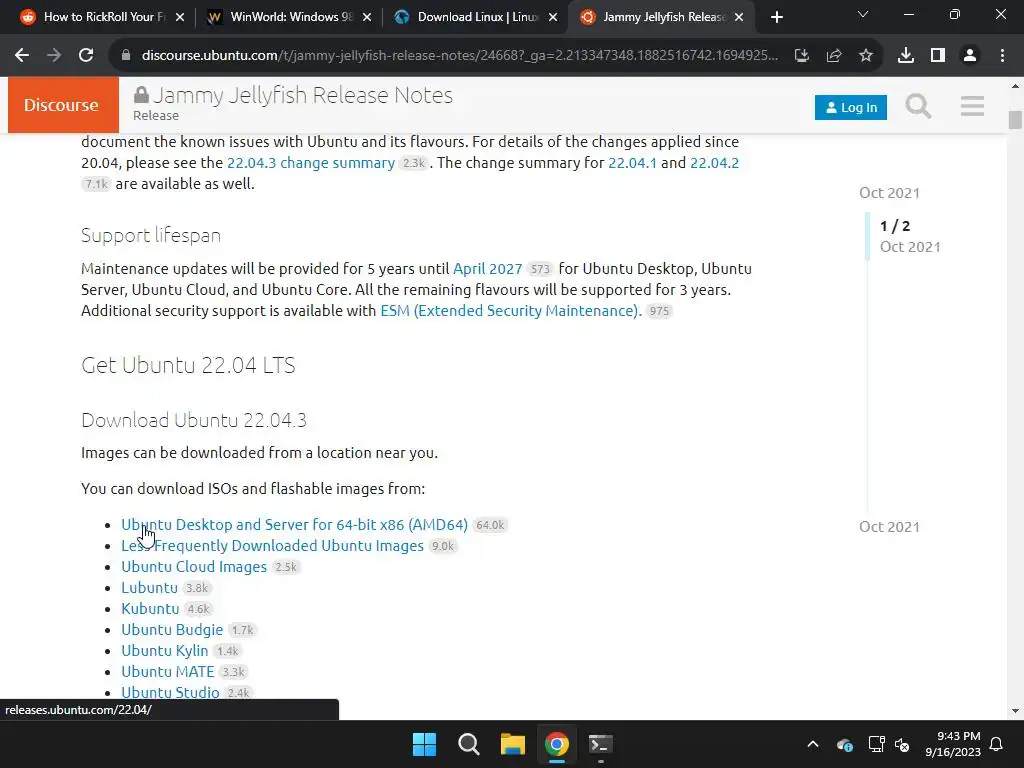Open the Ubuntu Cloud Images link
The image size is (1024, 768).
(x=194, y=567)
